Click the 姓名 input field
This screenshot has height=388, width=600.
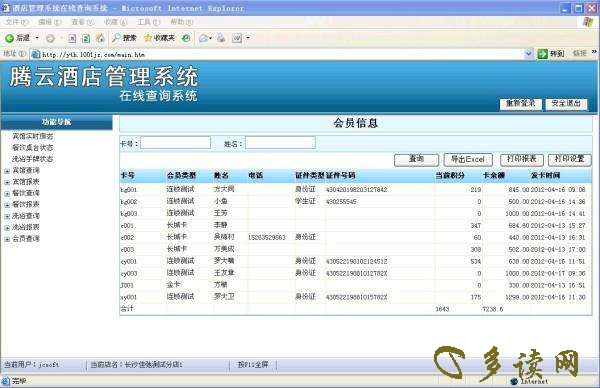click(x=280, y=143)
